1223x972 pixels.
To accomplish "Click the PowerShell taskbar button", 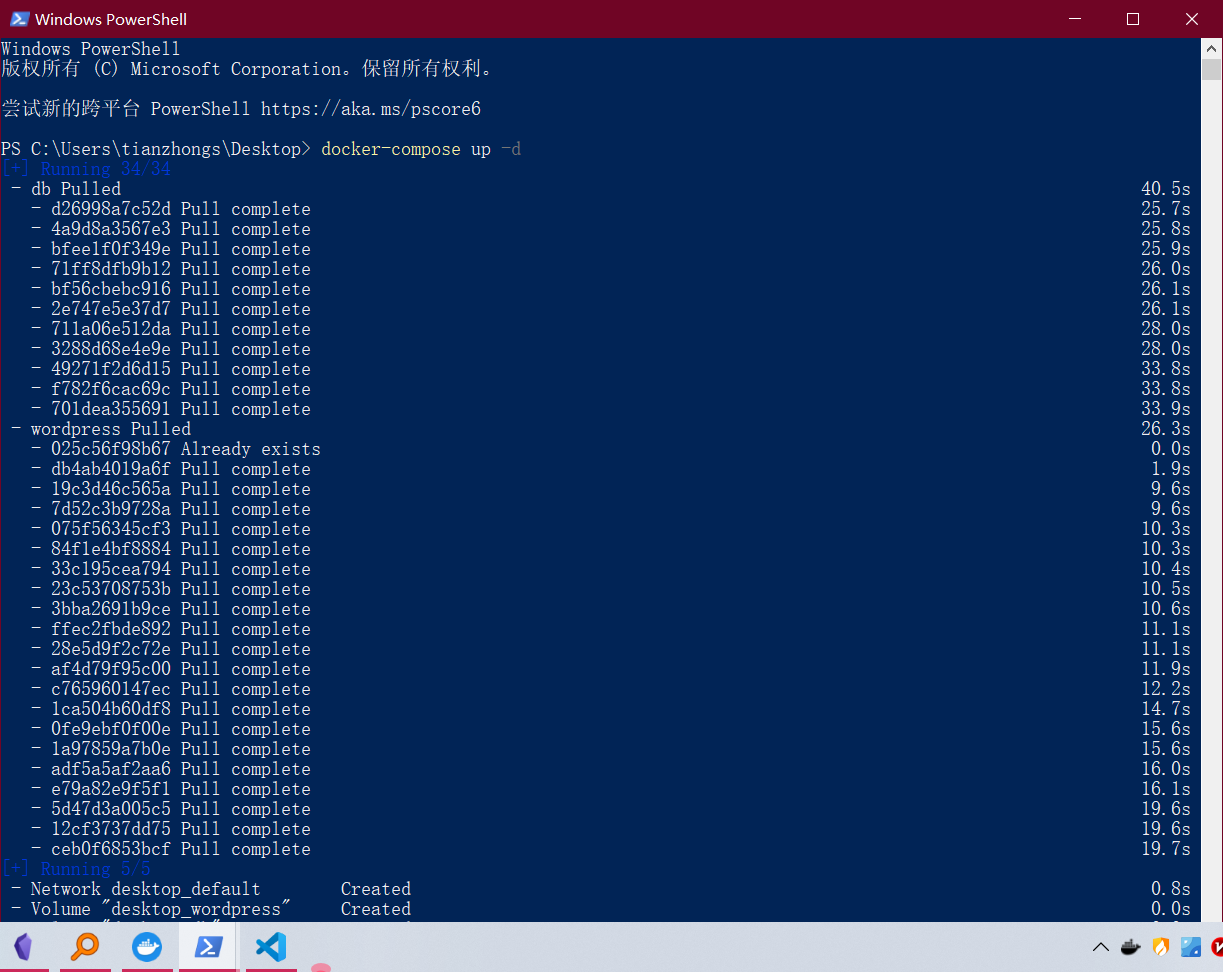I will click(x=208, y=946).
